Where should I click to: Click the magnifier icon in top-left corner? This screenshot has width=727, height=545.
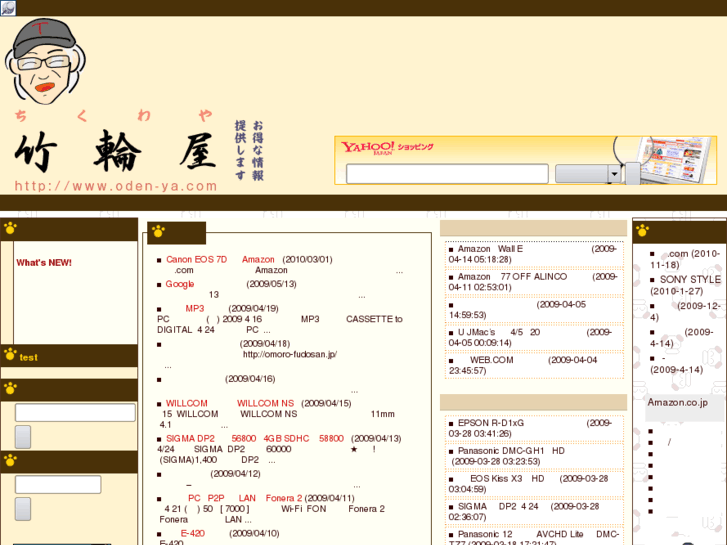tap(8, 8)
